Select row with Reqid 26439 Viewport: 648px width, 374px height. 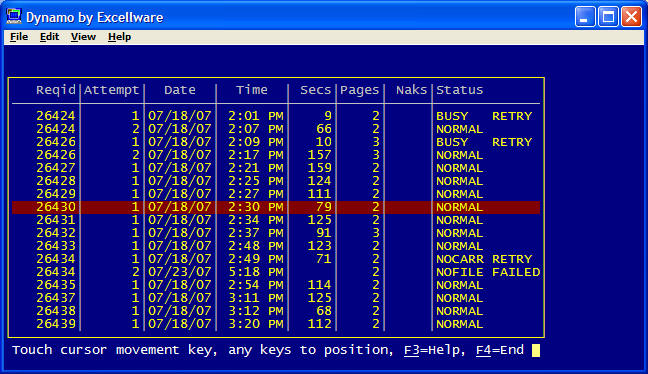pos(276,324)
